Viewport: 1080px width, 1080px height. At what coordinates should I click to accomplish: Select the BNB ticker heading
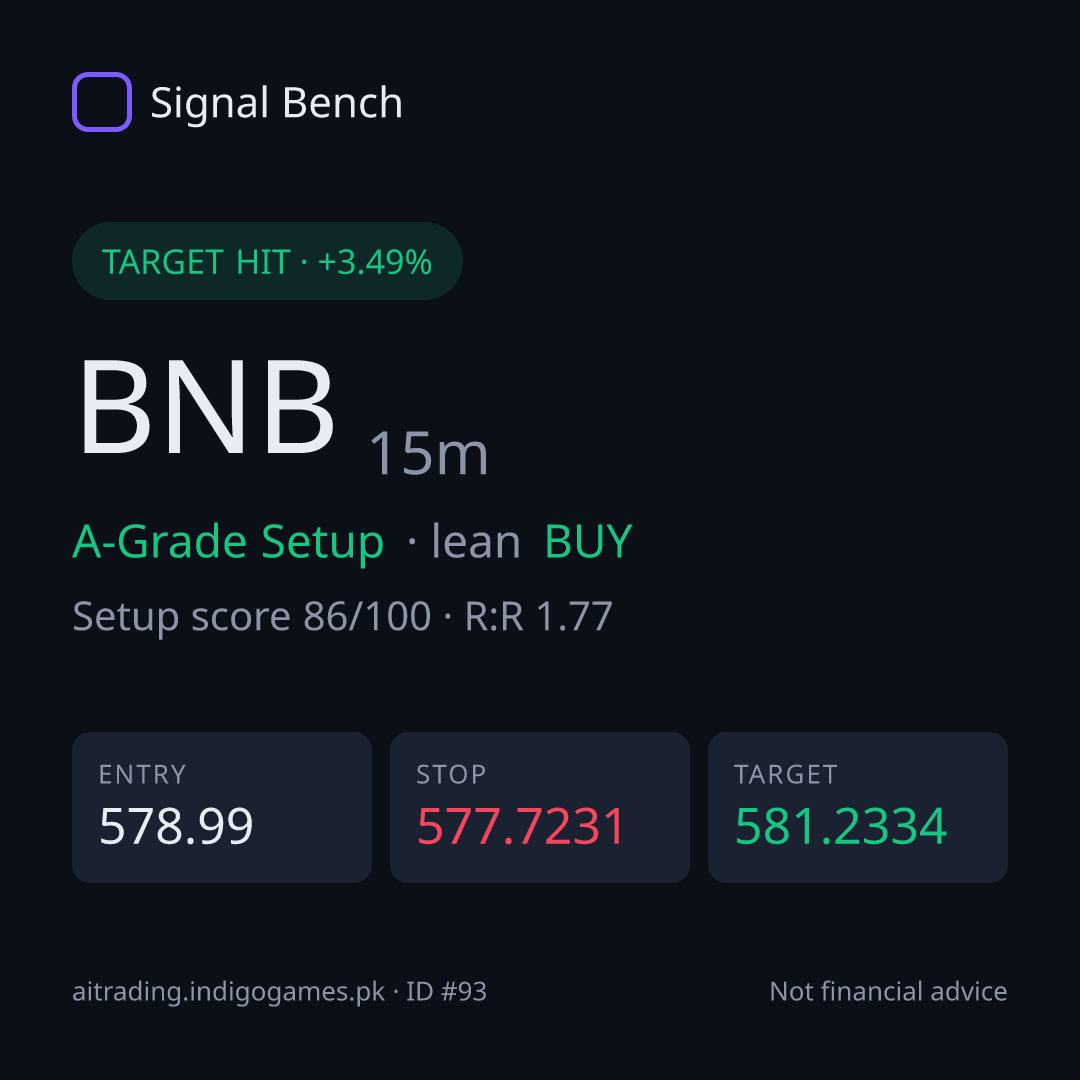(207, 406)
